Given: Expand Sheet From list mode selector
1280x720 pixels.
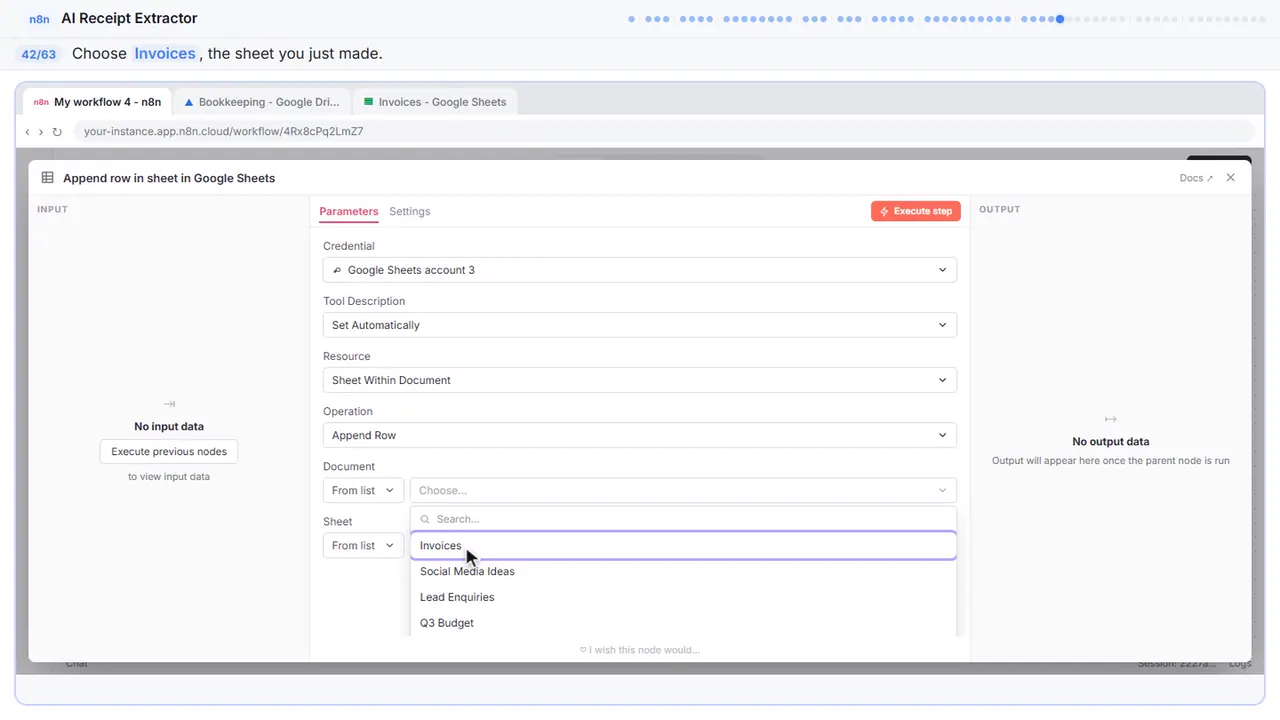Looking at the screenshot, I should (x=363, y=545).
